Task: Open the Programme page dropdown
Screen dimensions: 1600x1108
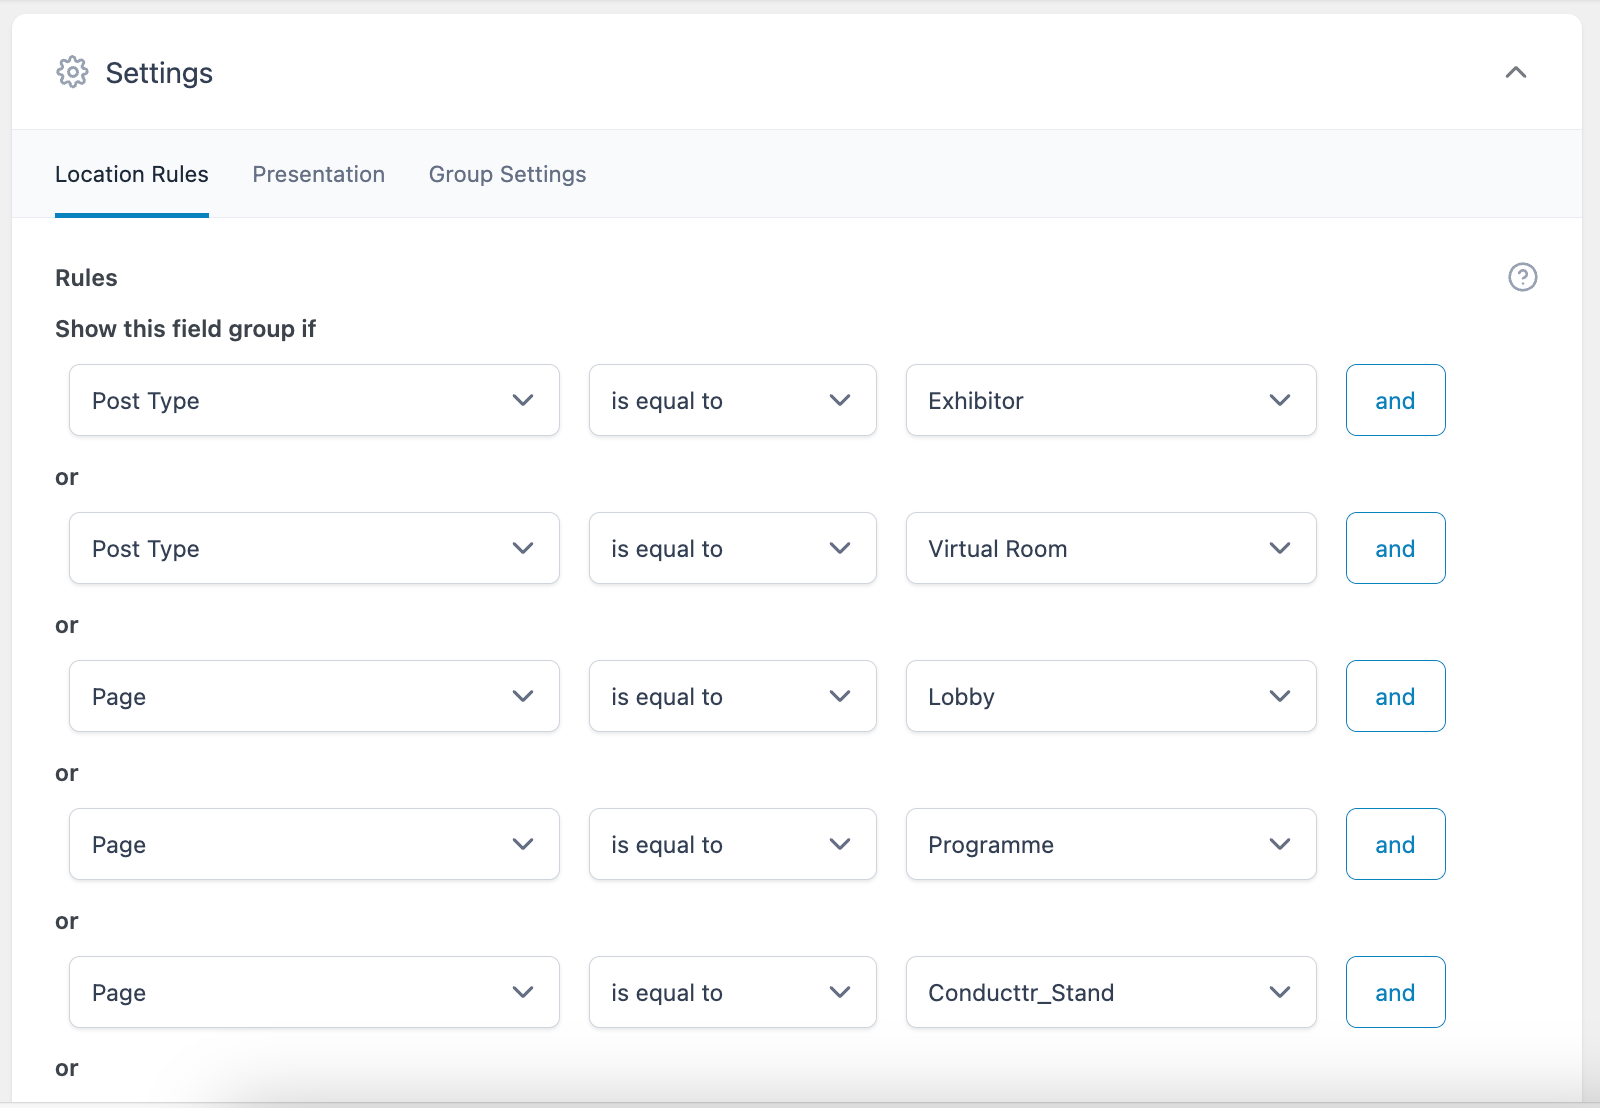Action: (x=1110, y=844)
